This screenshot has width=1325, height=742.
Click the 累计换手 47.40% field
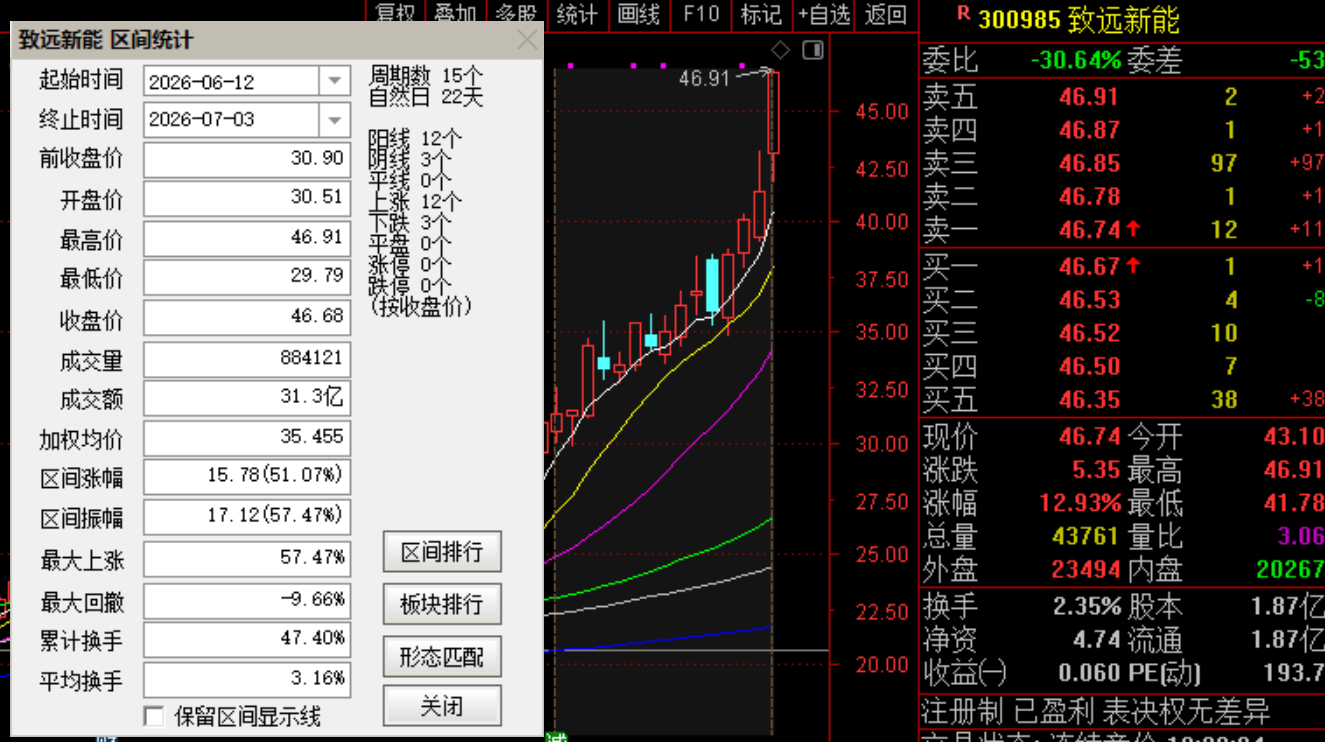coord(247,639)
